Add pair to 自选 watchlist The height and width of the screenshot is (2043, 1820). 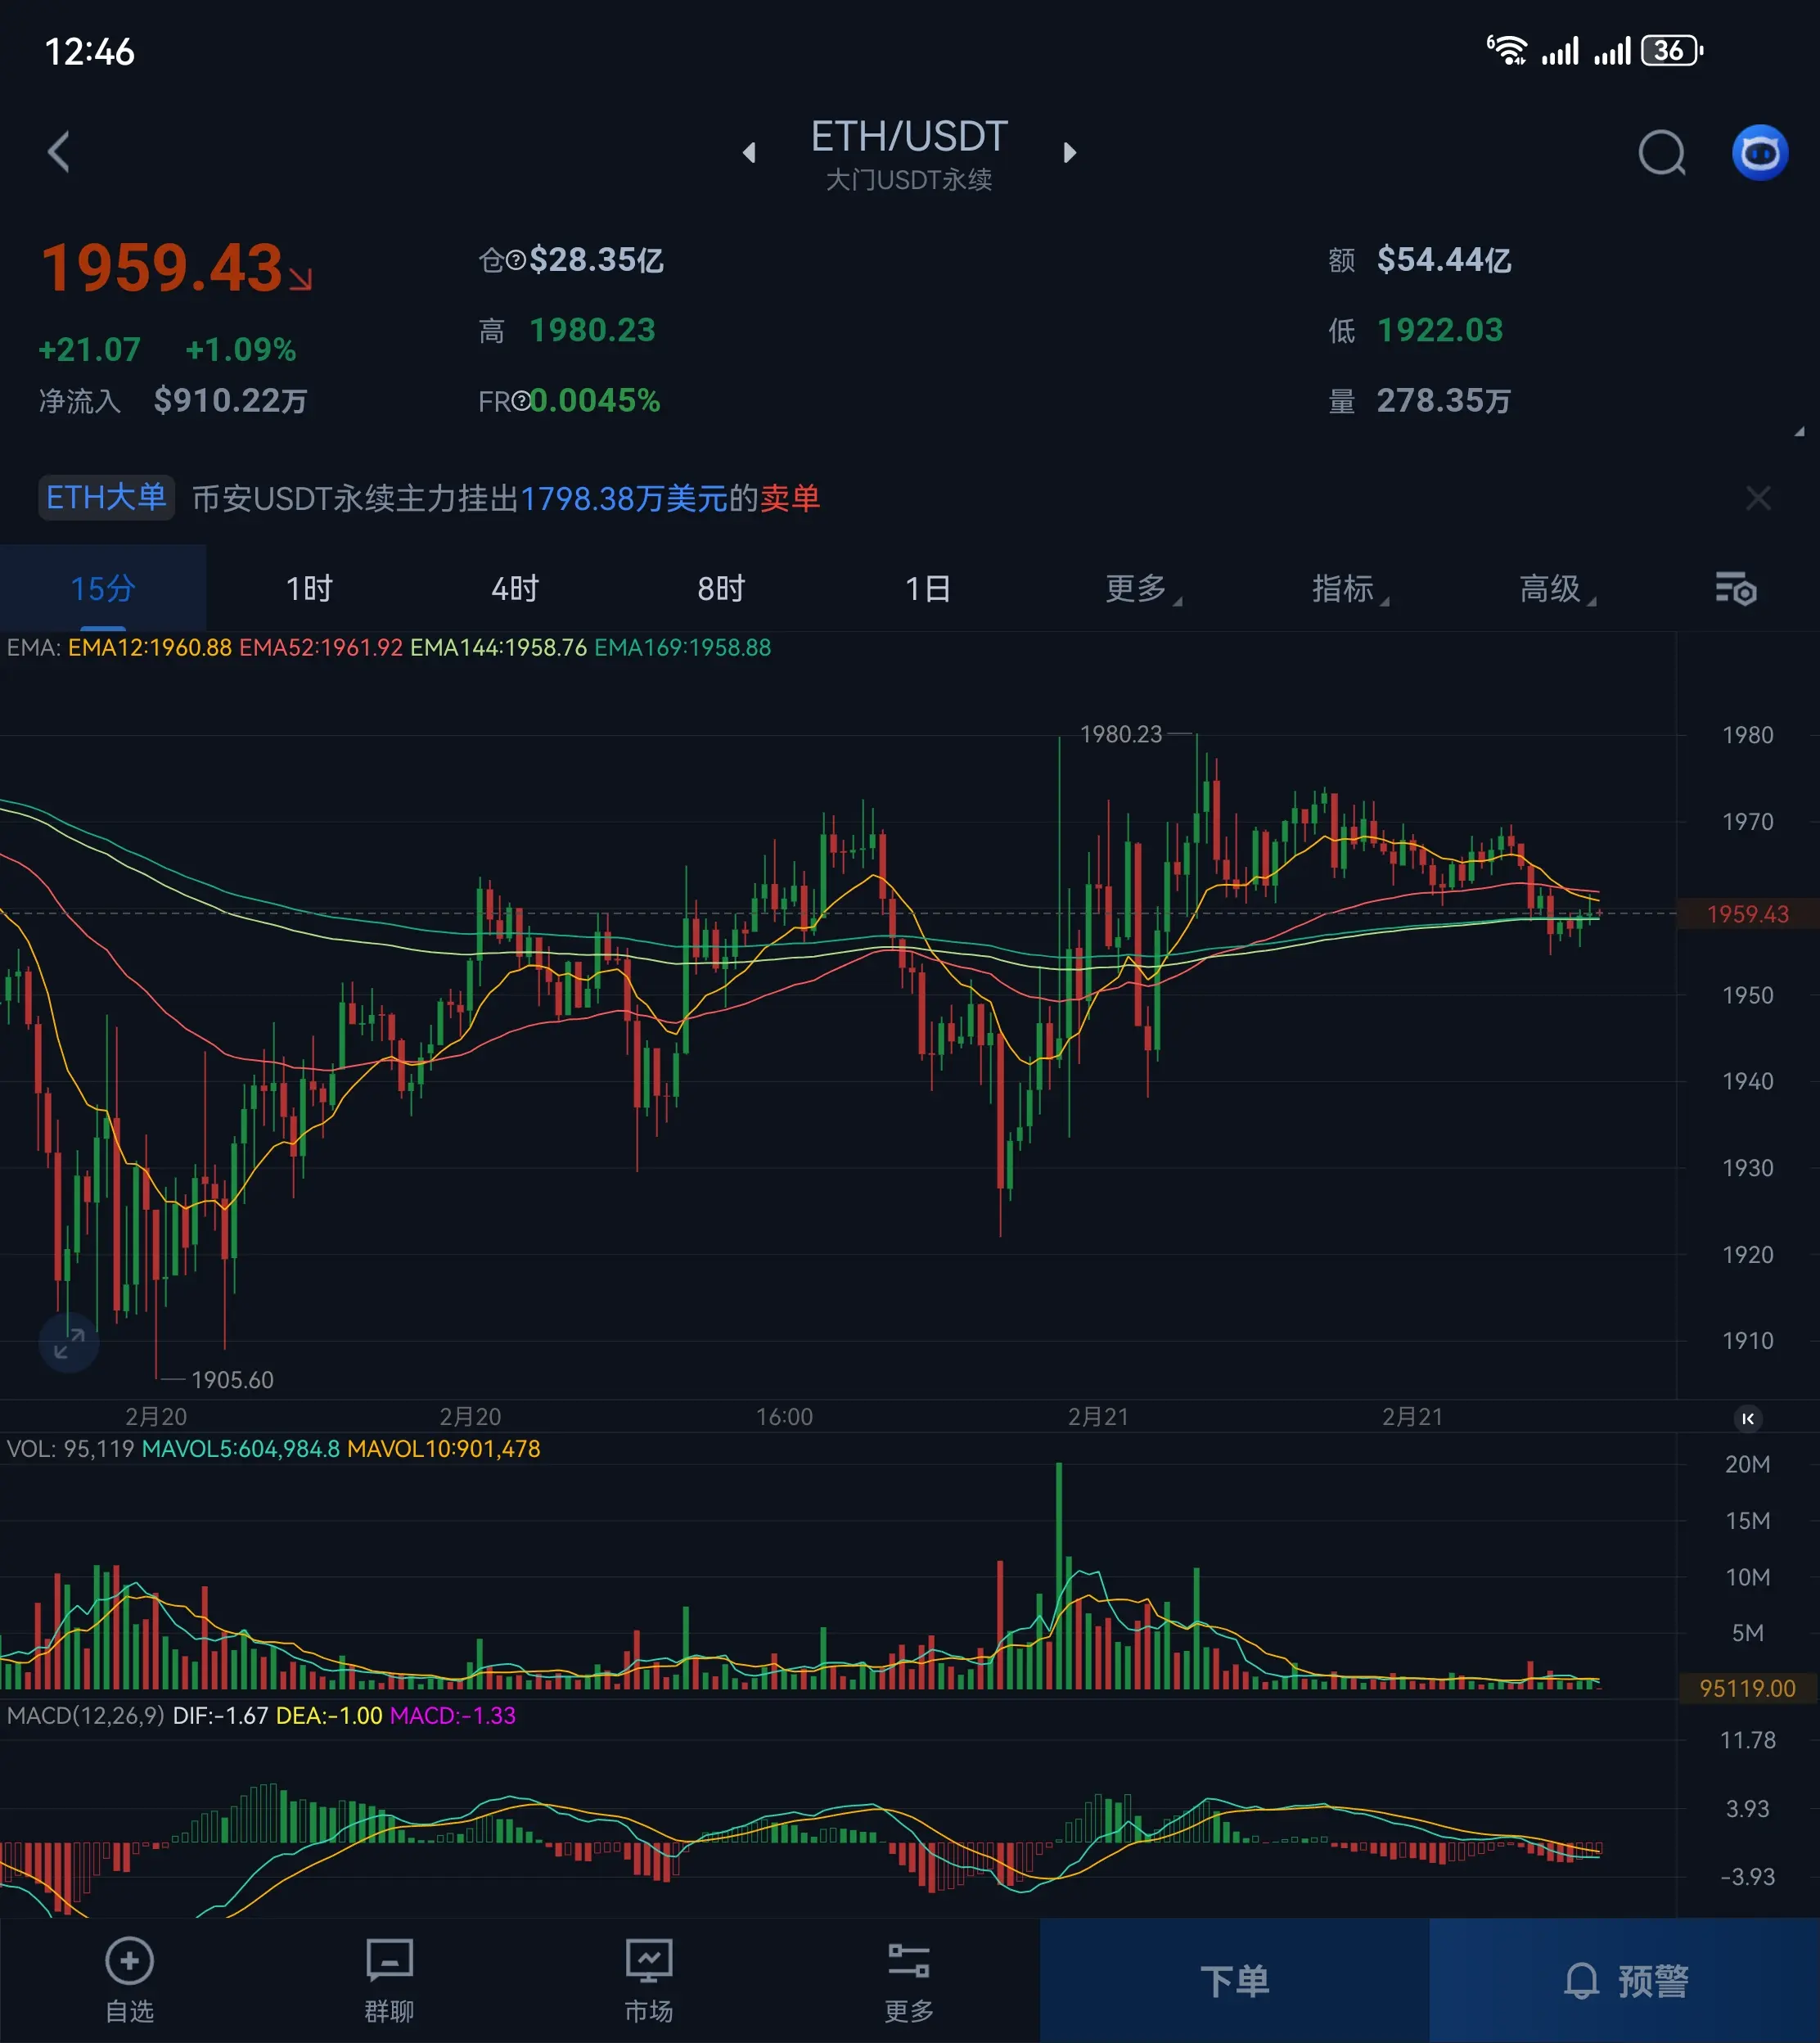[130, 1980]
